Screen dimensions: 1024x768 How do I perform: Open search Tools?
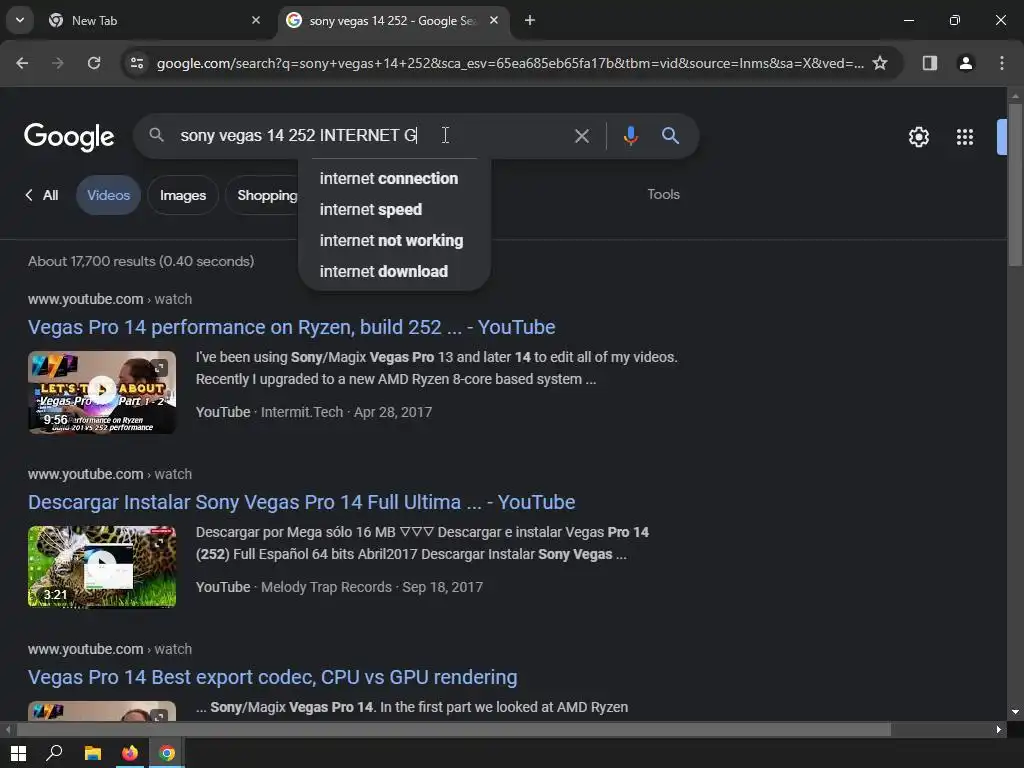coord(663,194)
